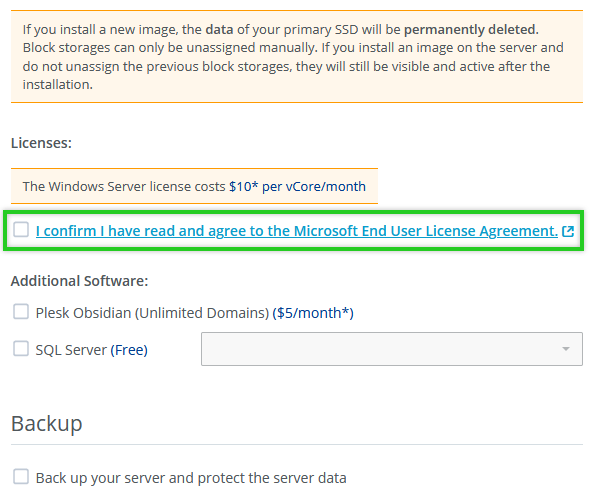Click the (Free) text next to SQL Server
This screenshot has width=592, height=493.
pyautogui.click(x=129, y=350)
